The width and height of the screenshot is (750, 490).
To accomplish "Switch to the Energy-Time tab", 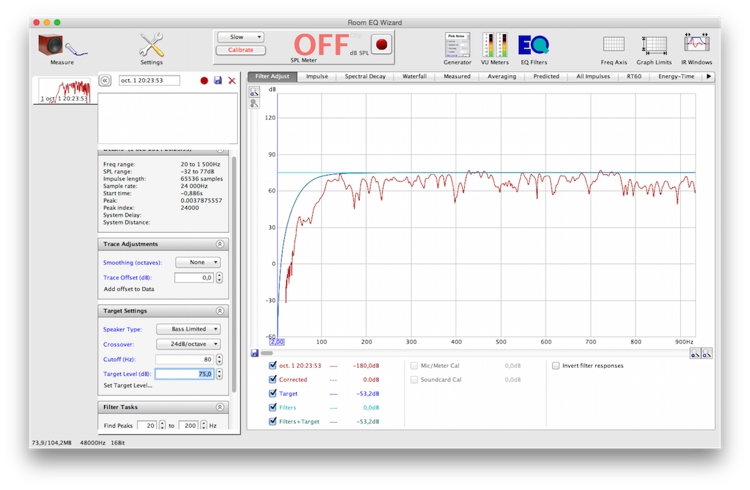I will 676,76.
